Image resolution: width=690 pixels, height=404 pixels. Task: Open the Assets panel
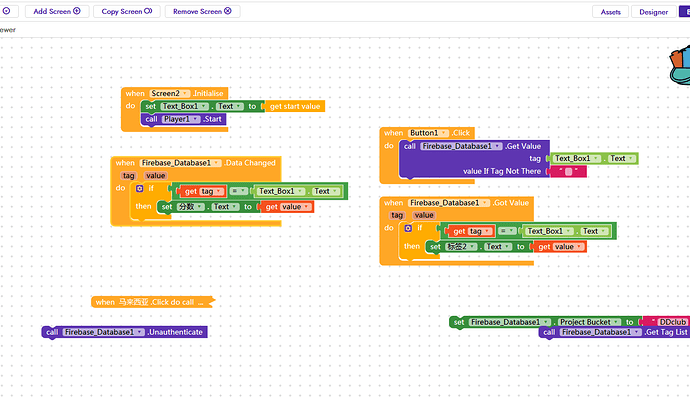[611, 11]
